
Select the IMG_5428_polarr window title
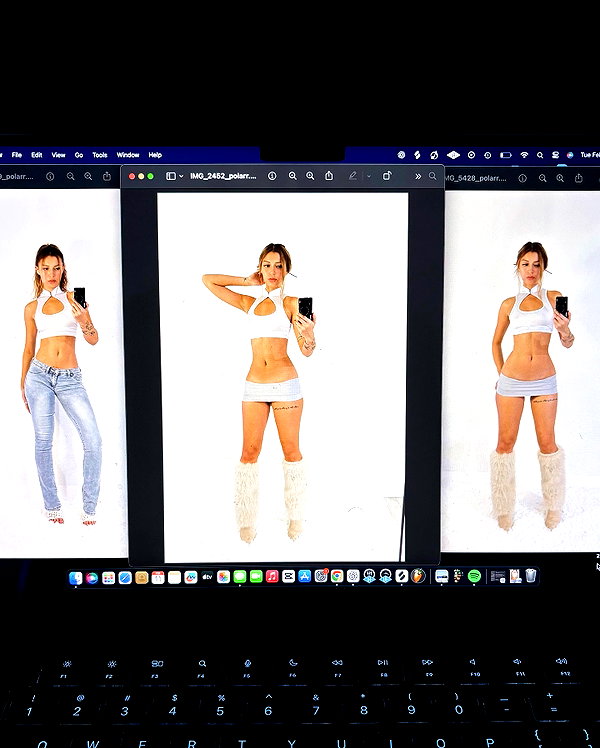tap(476, 178)
